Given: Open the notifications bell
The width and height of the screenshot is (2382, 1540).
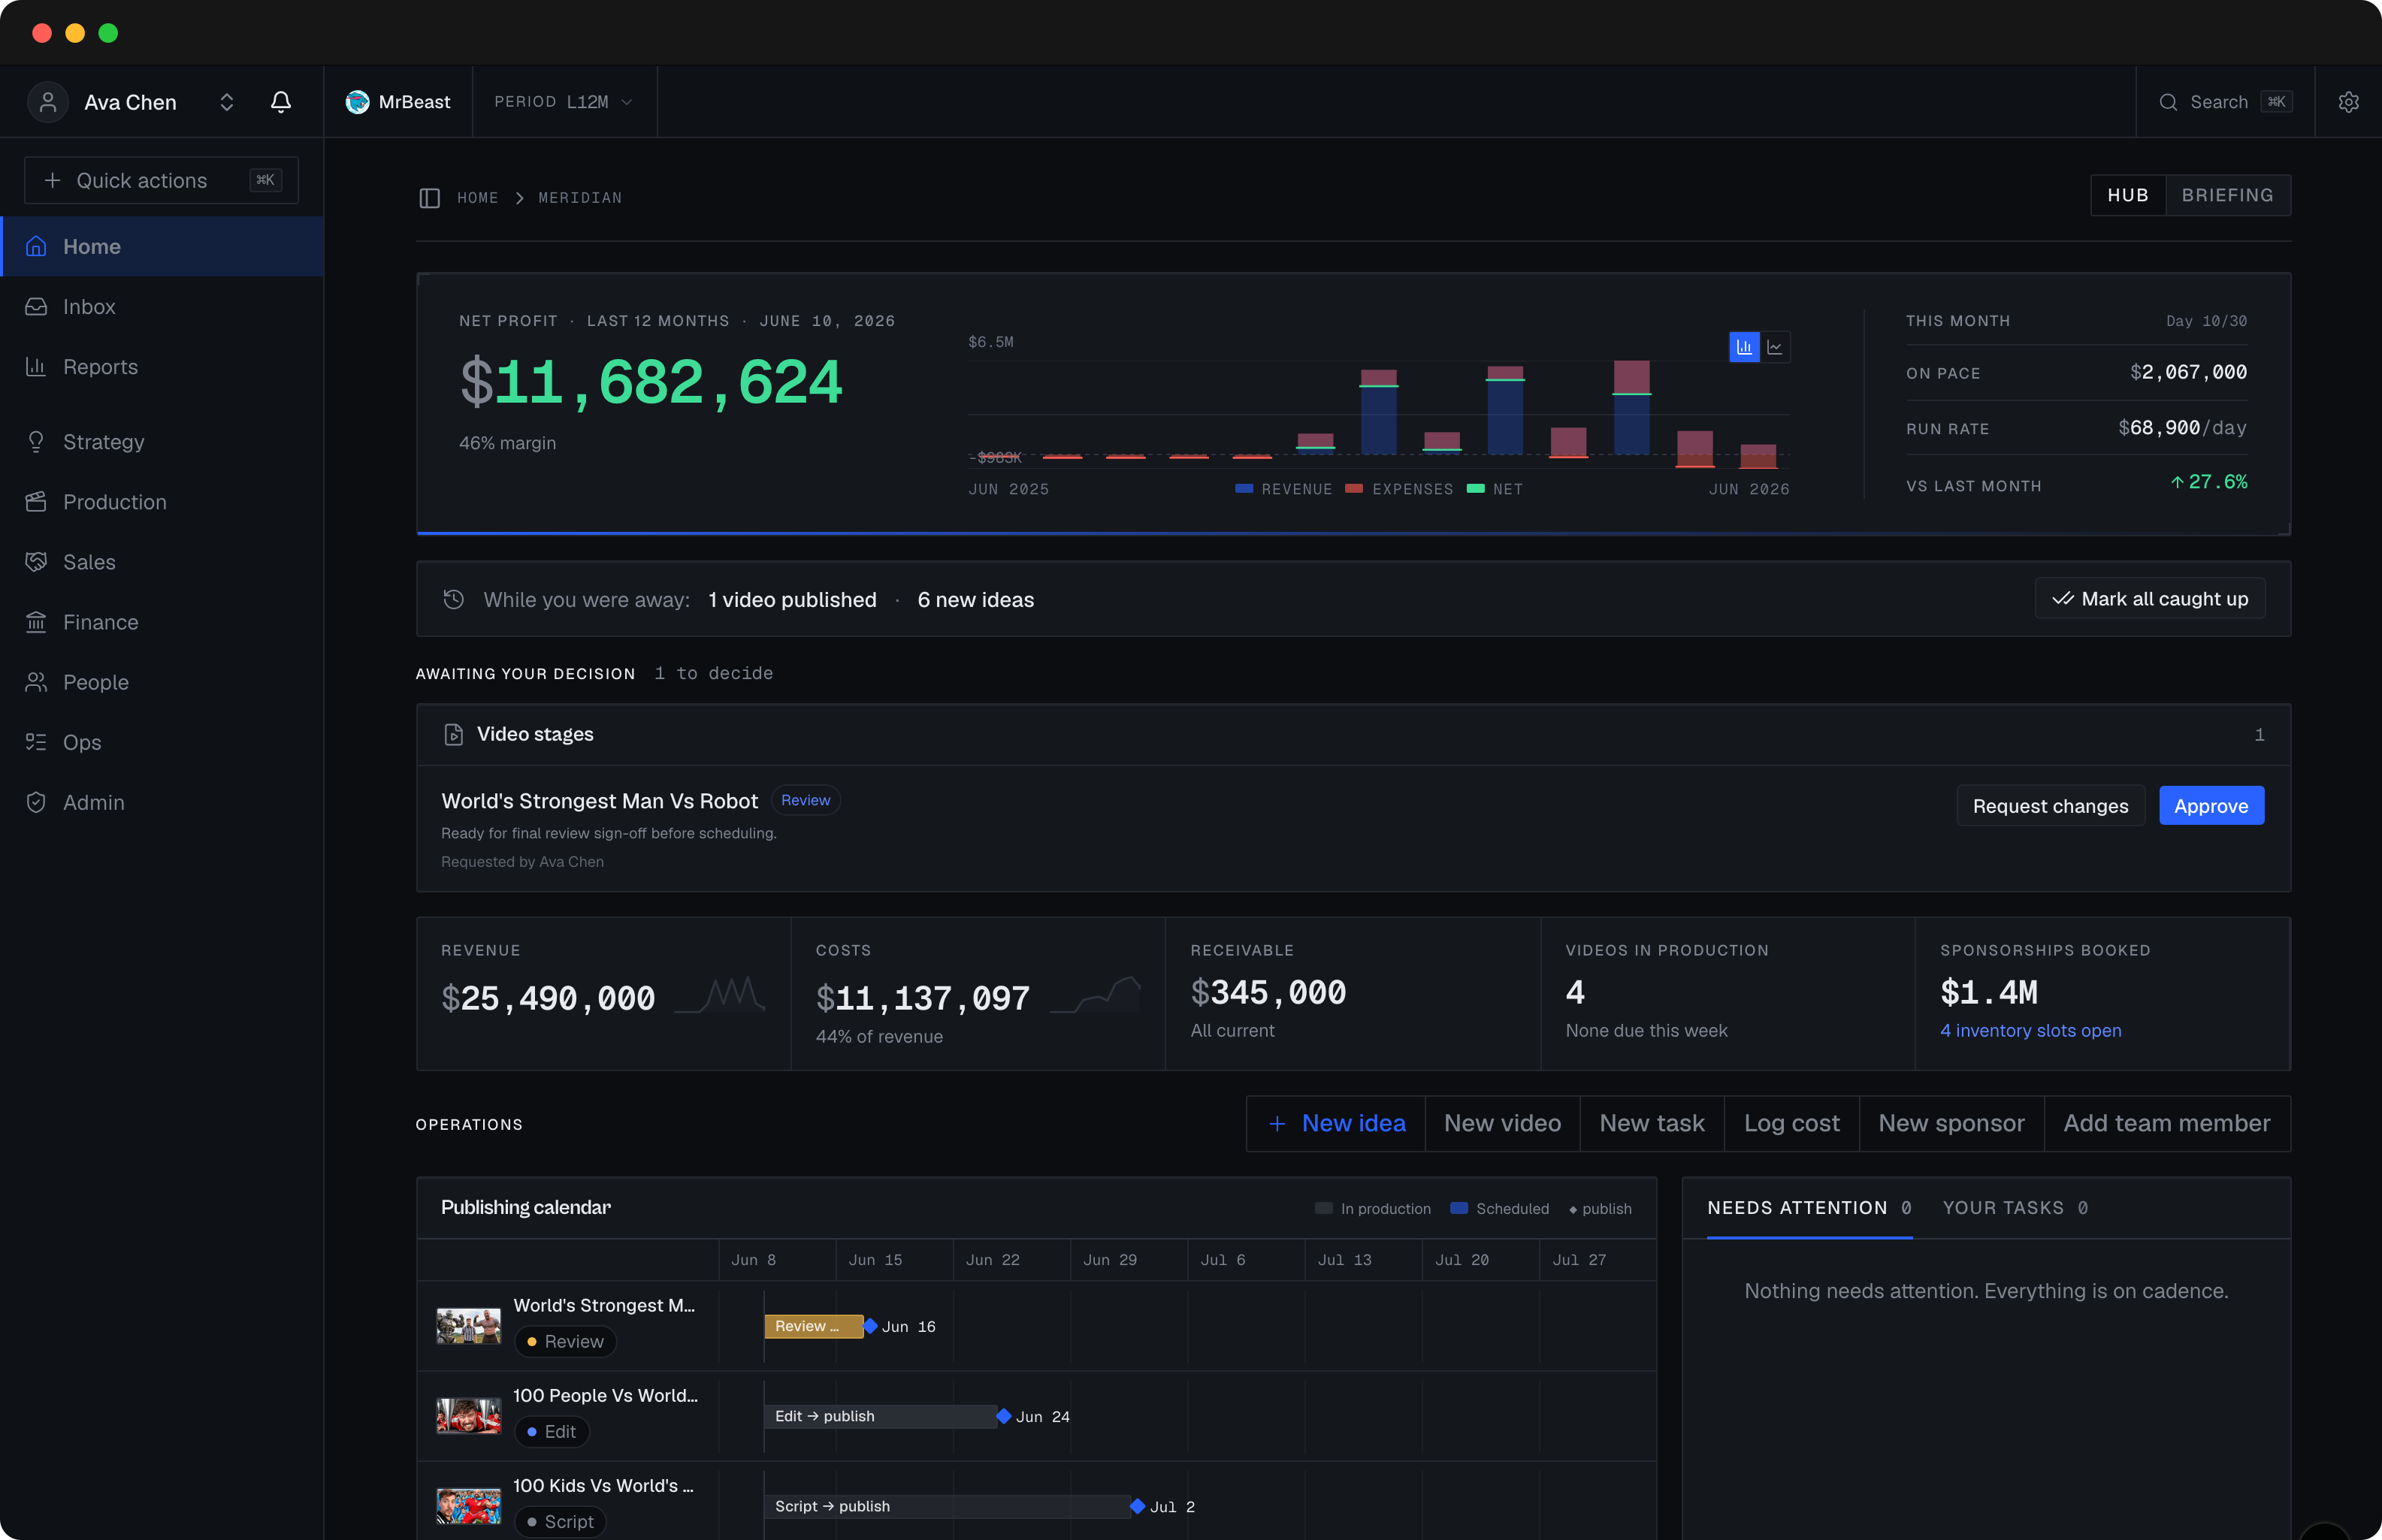Looking at the screenshot, I should (281, 102).
